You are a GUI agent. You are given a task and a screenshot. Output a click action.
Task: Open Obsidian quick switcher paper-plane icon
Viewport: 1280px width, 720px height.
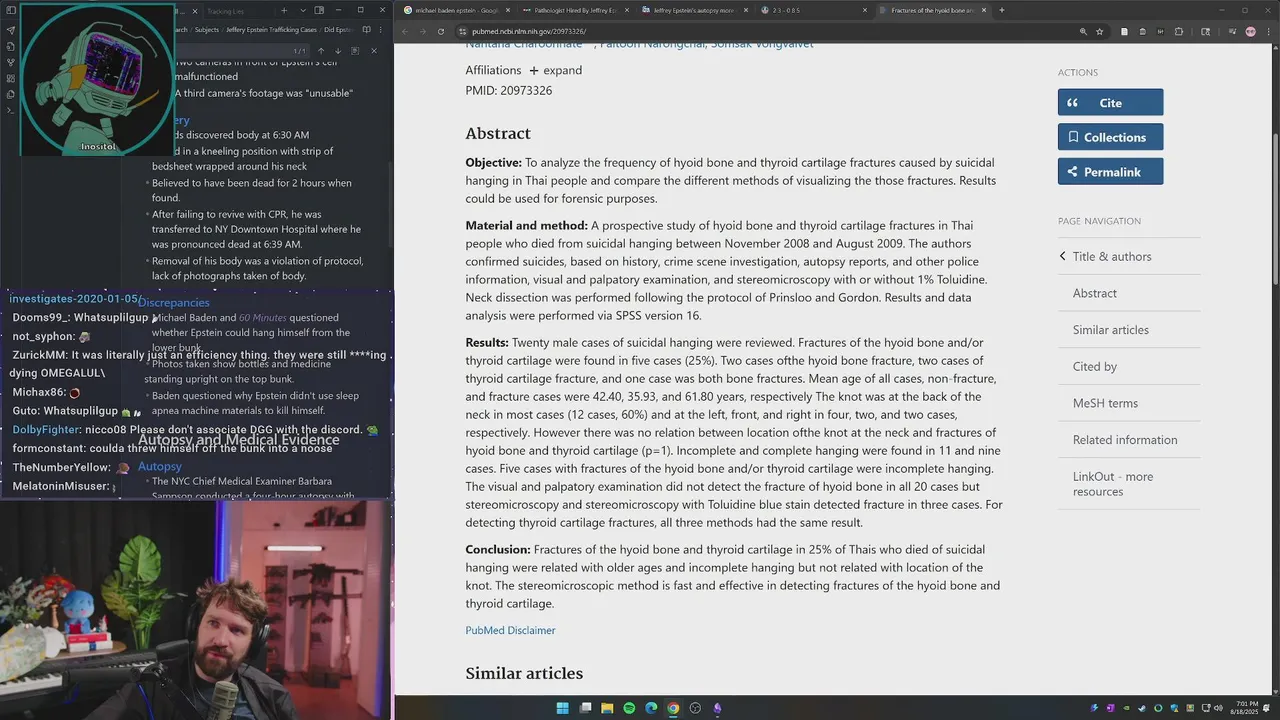click(11, 30)
